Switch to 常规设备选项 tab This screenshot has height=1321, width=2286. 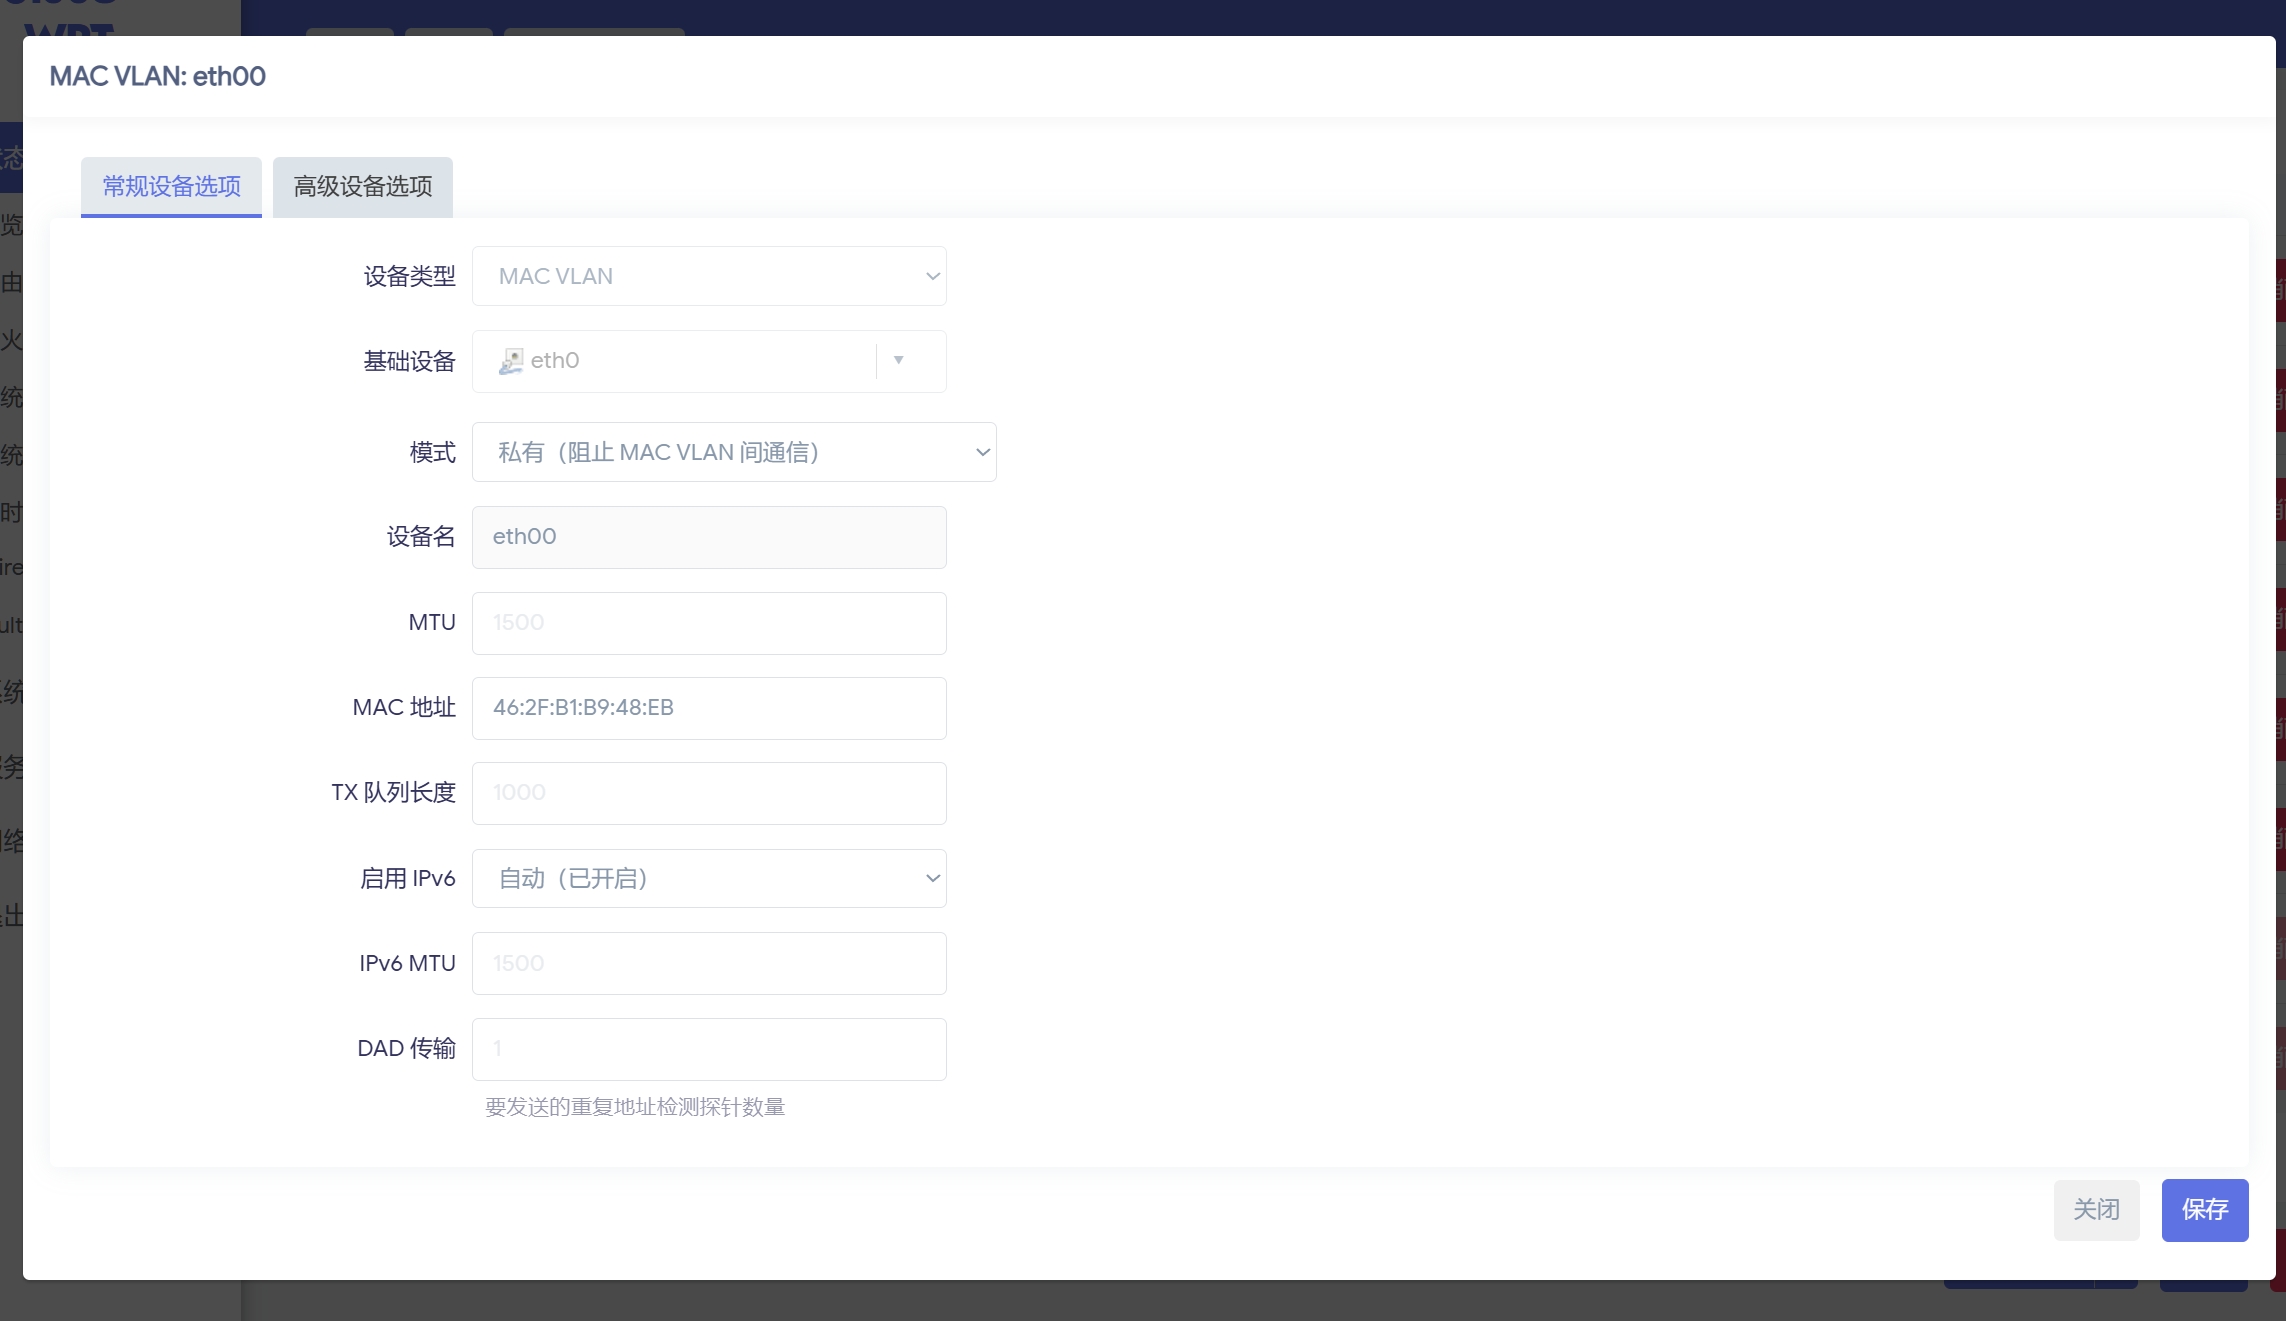[x=171, y=187]
